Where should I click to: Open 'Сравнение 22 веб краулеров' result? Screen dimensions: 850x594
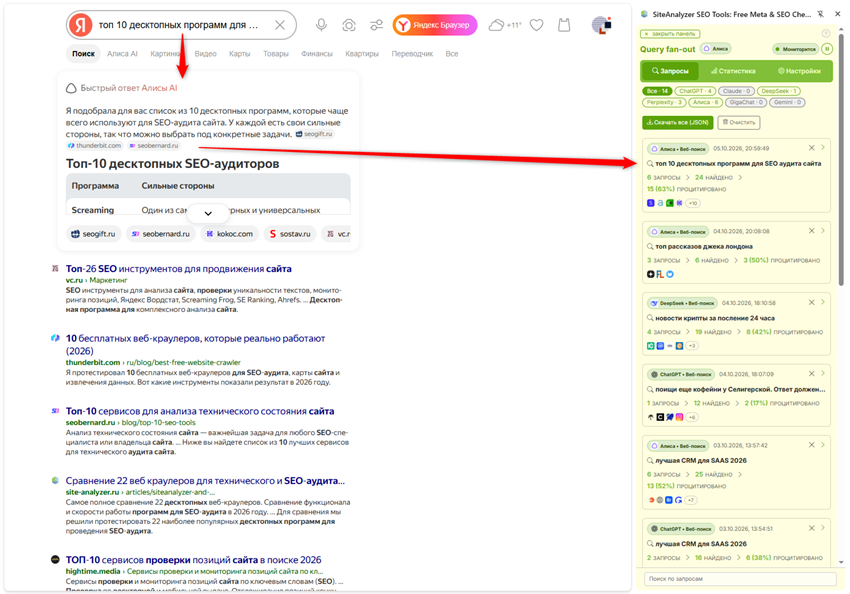tap(205, 481)
